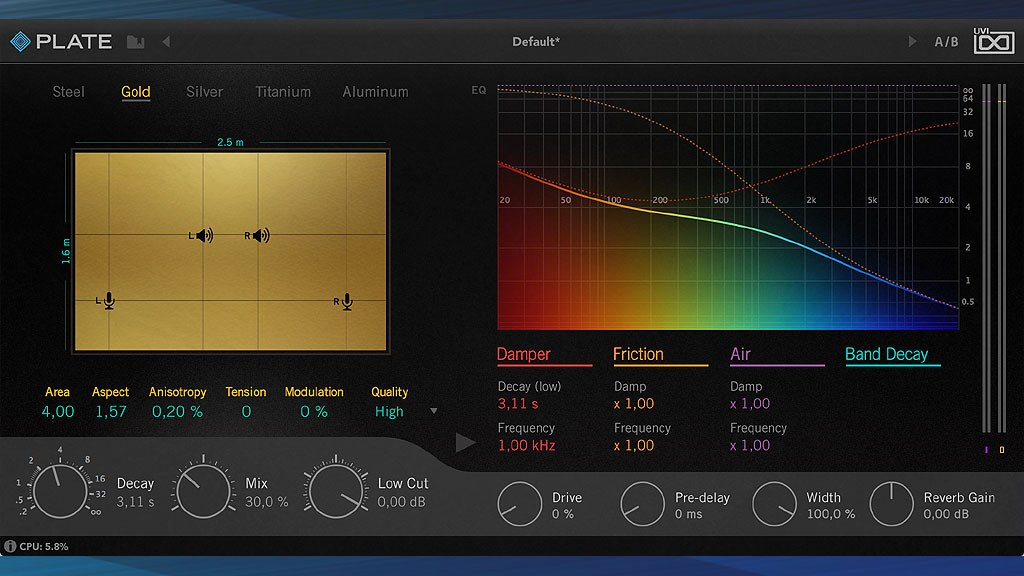Click the right microphone icon on plate
Viewport: 1024px width, 576px height.
(x=346, y=300)
